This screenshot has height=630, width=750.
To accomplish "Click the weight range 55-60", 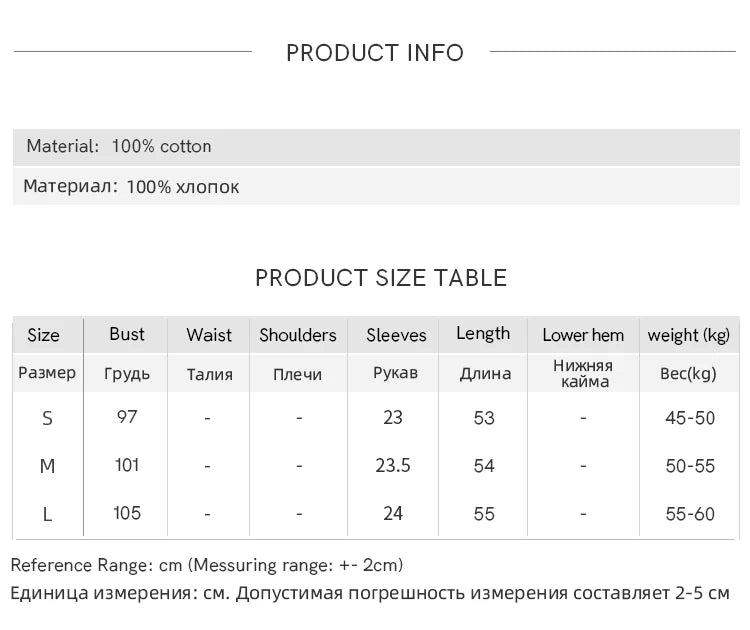I will tap(690, 514).
